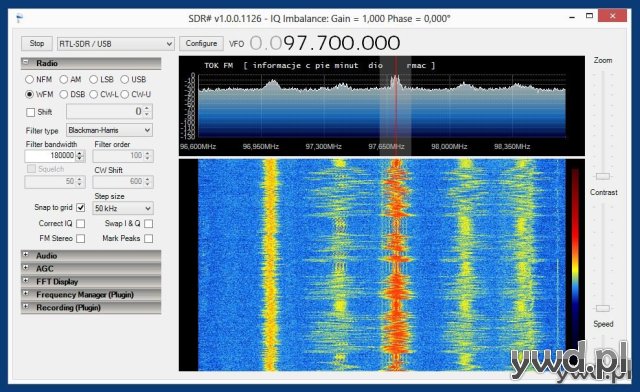Select LSB demodulation mode
This screenshot has width=640, height=392.
coord(93,79)
